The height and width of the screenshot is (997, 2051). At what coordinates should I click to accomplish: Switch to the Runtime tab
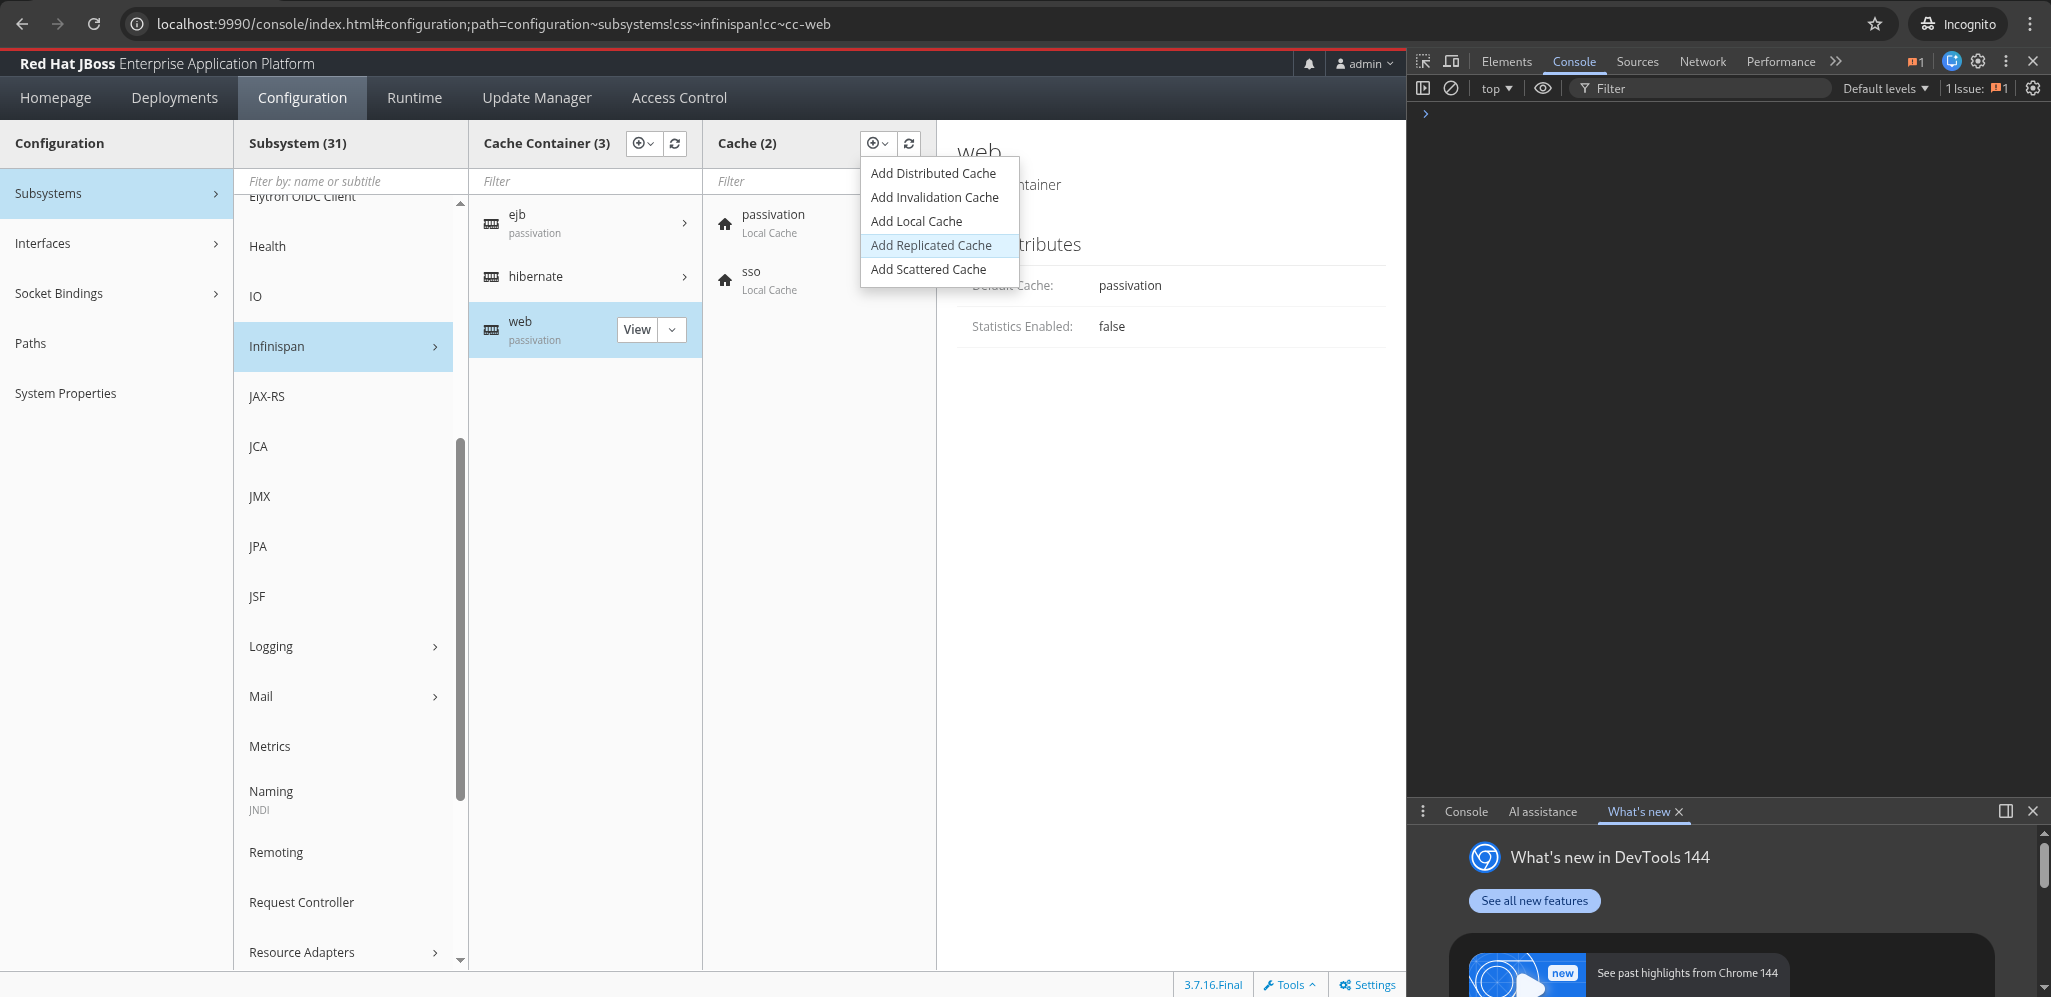coord(414,98)
